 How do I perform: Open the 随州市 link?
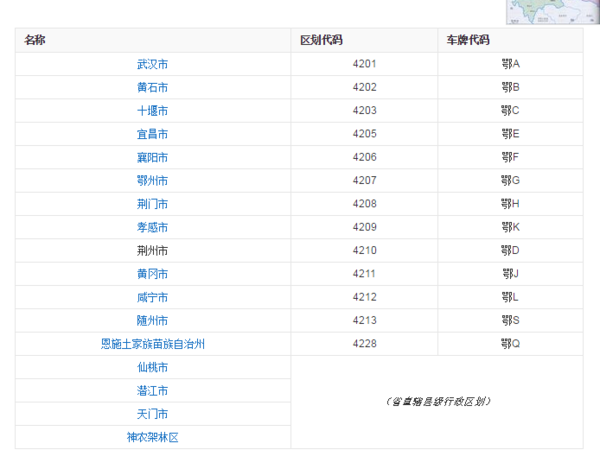tap(152, 320)
